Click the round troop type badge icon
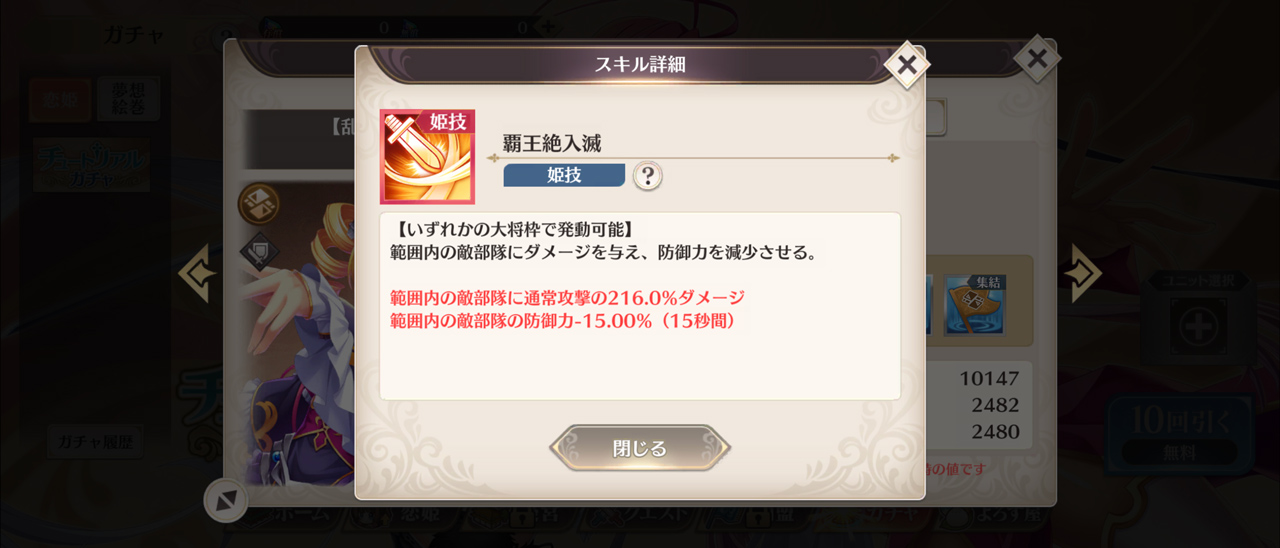 tap(259, 204)
